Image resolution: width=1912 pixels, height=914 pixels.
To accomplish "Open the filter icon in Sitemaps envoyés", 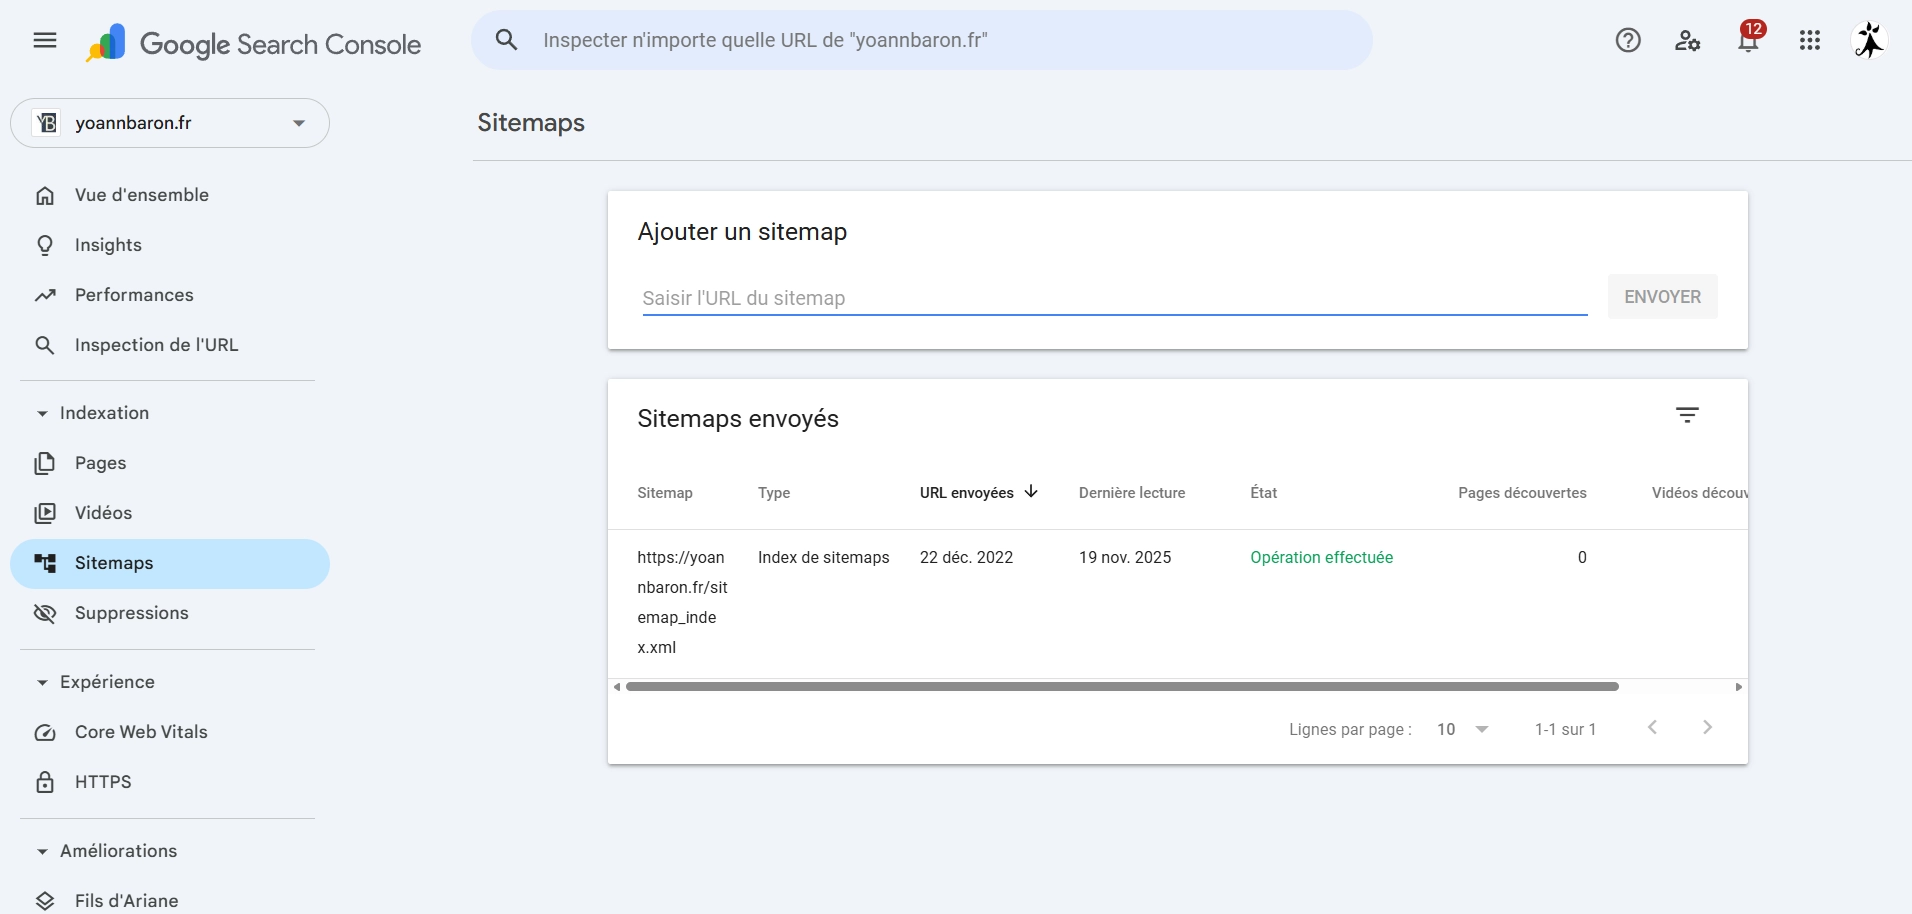I will 1687,415.
